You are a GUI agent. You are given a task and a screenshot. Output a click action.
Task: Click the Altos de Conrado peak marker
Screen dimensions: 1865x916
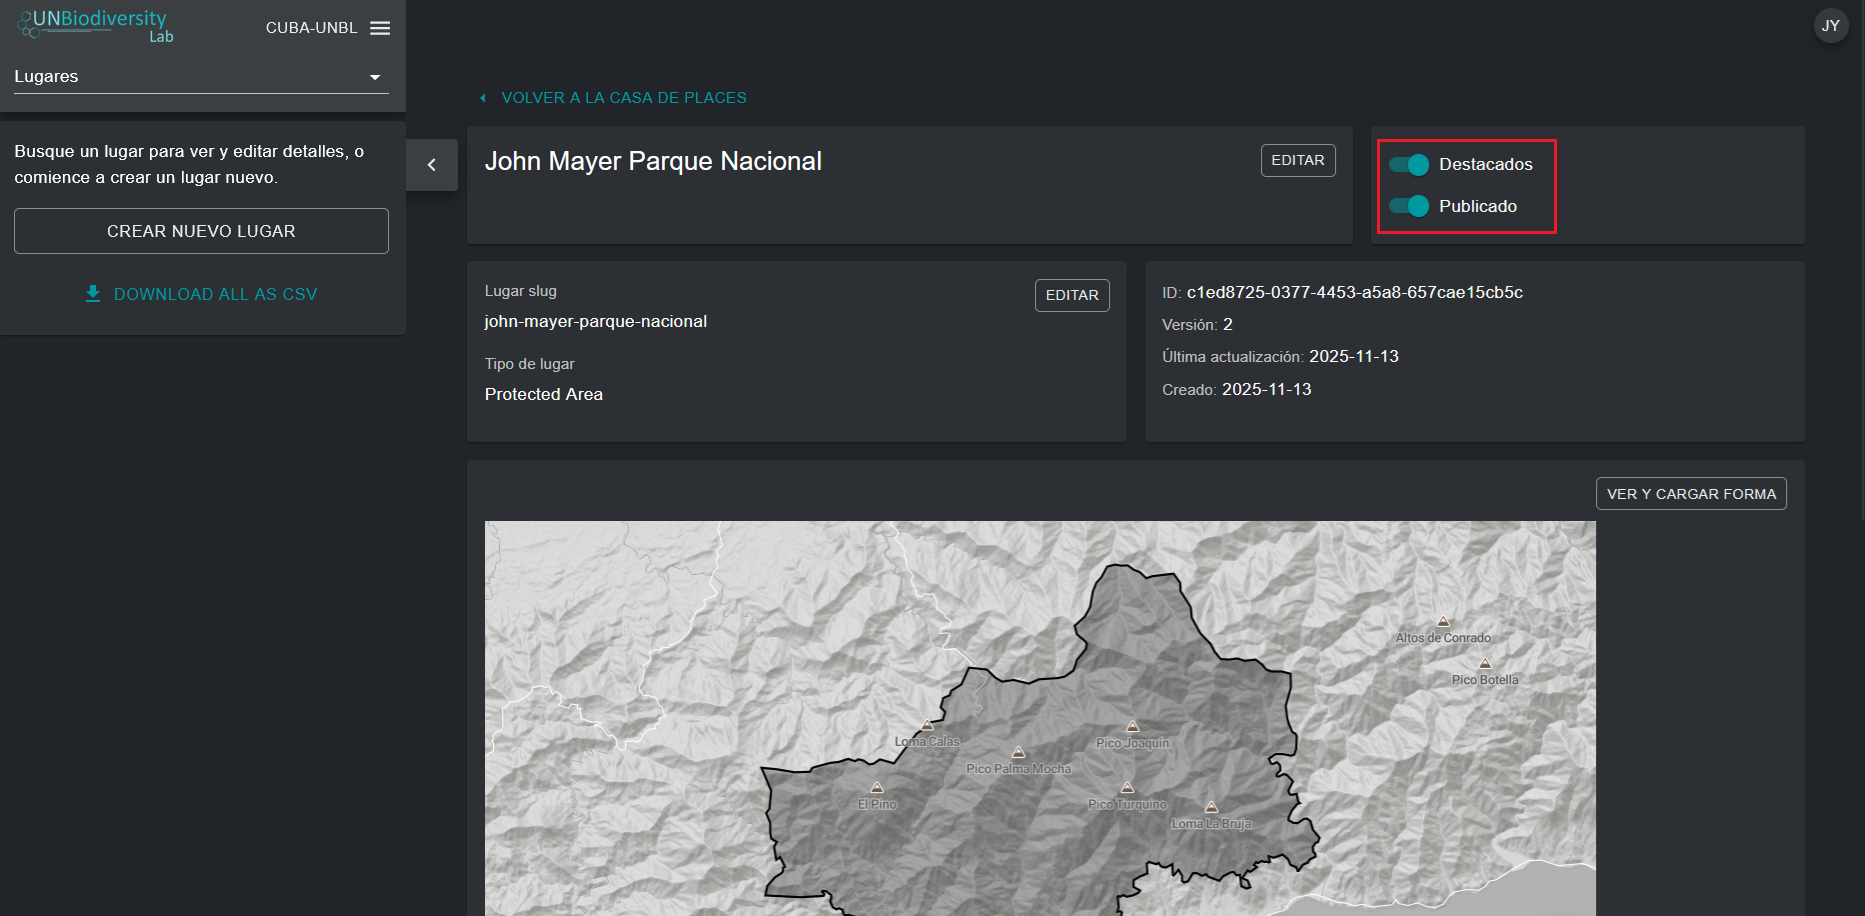[x=1443, y=622]
